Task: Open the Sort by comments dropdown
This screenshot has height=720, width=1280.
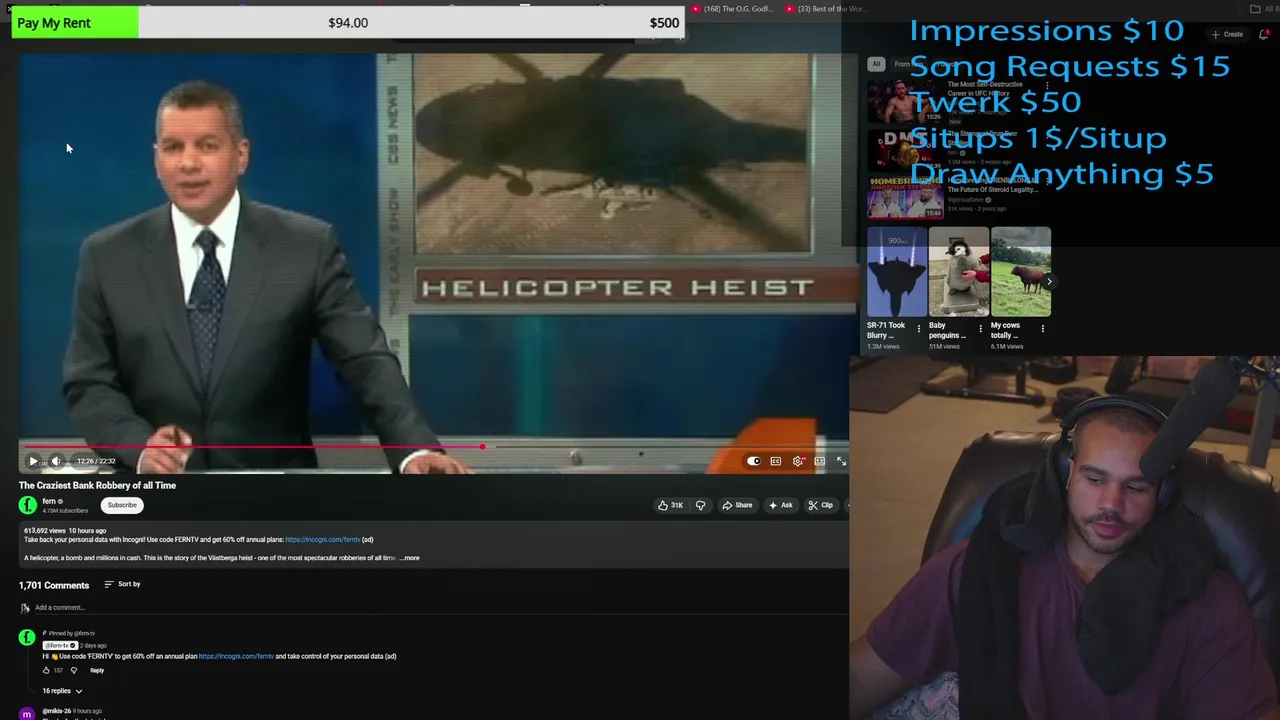Action: tap(122, 584)
